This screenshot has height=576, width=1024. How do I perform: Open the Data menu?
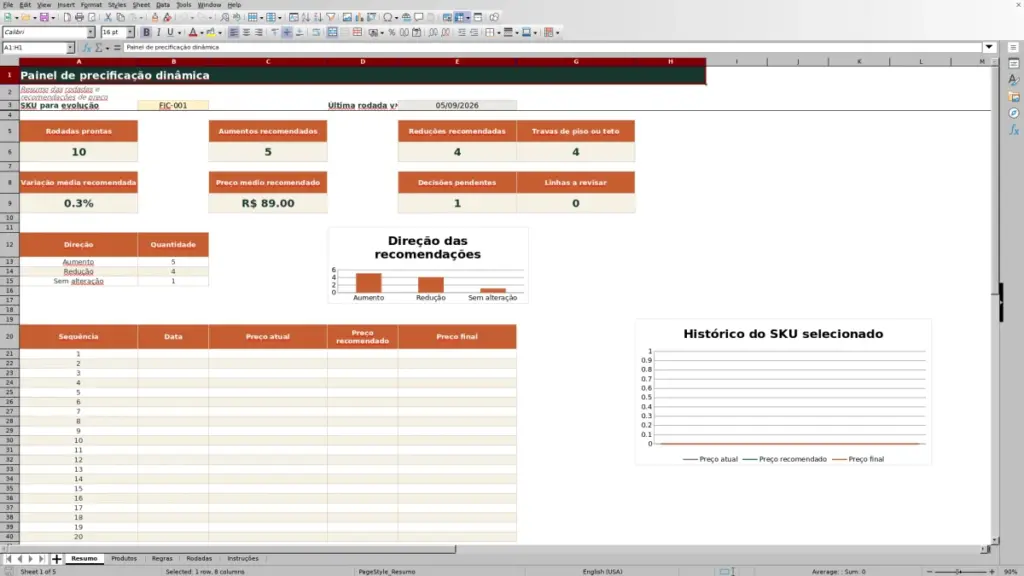163,5
